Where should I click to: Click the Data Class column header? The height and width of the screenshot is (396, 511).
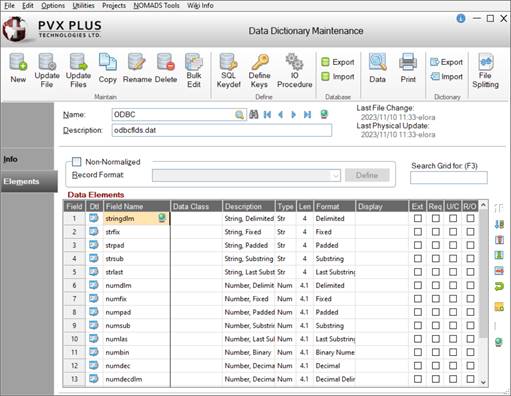[196, 206]
